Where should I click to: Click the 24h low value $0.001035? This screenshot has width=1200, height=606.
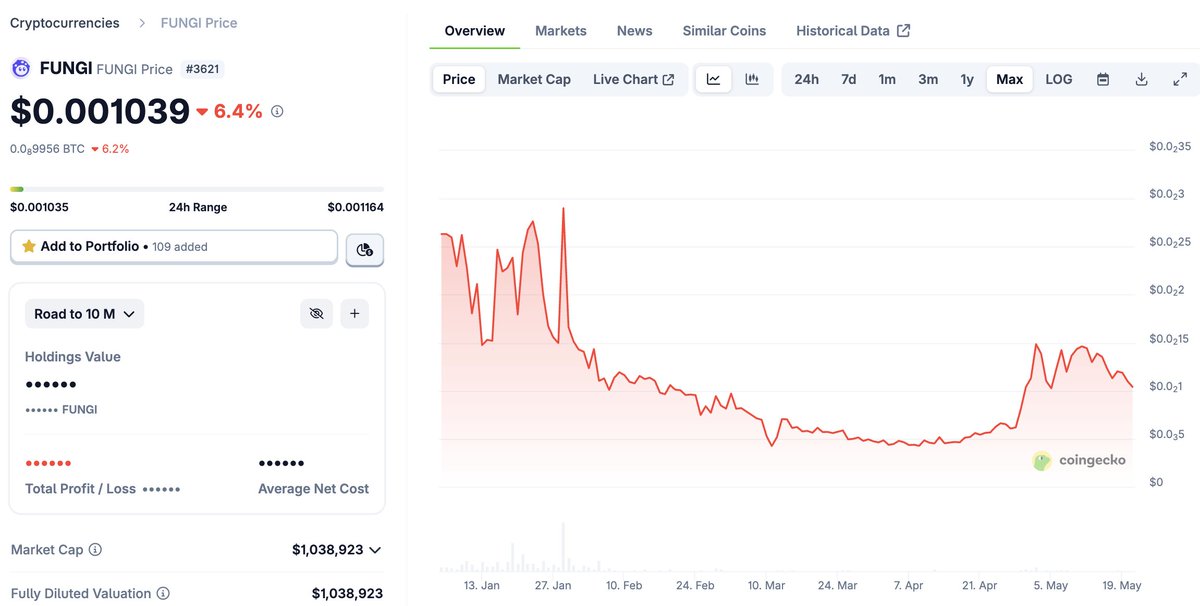(x=39, y=207)
